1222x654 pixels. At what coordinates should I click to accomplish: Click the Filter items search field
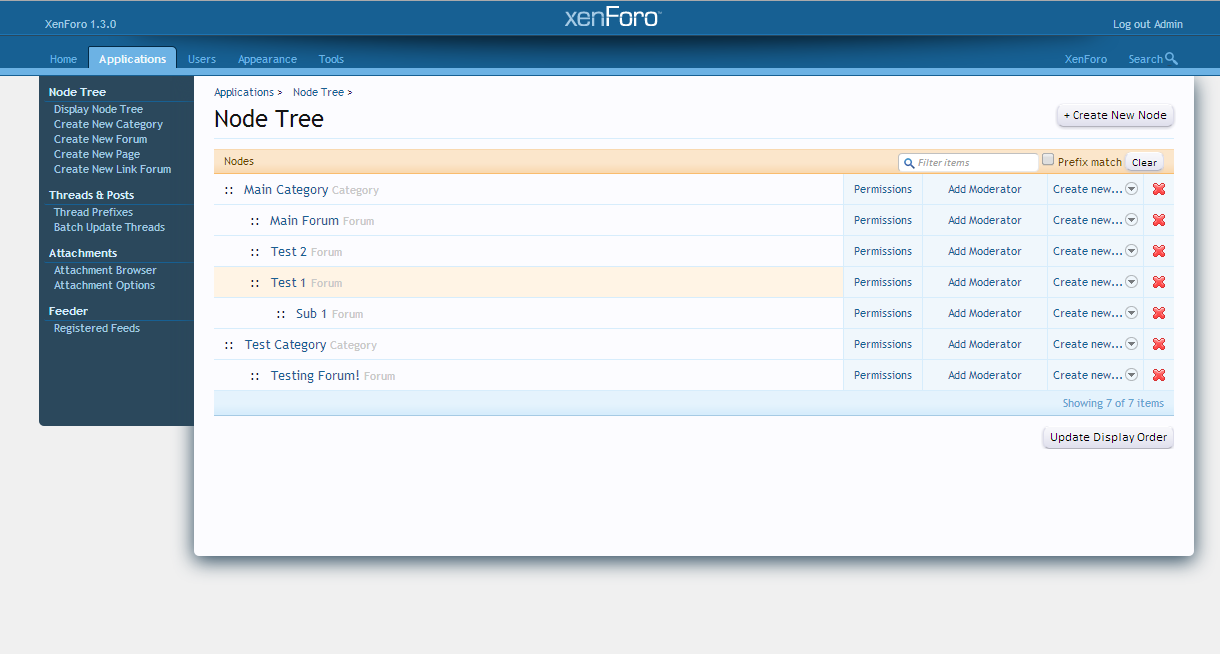click(x=968, y=162)
